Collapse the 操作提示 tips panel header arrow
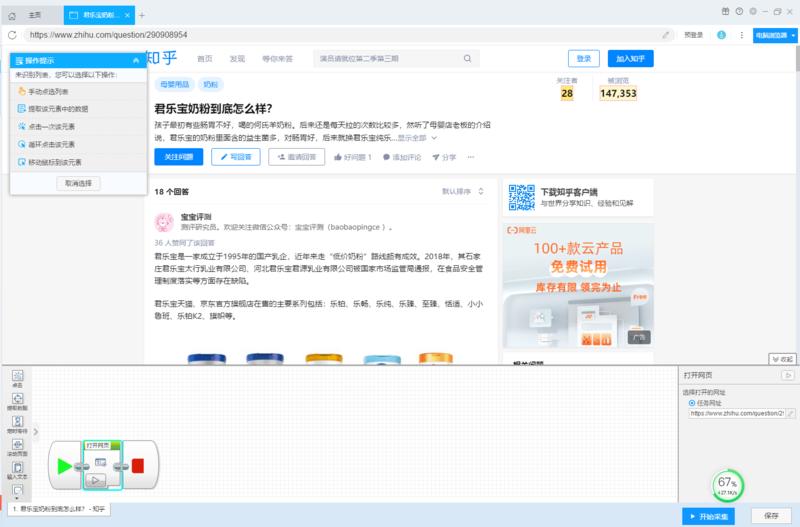 coord(136,61)
